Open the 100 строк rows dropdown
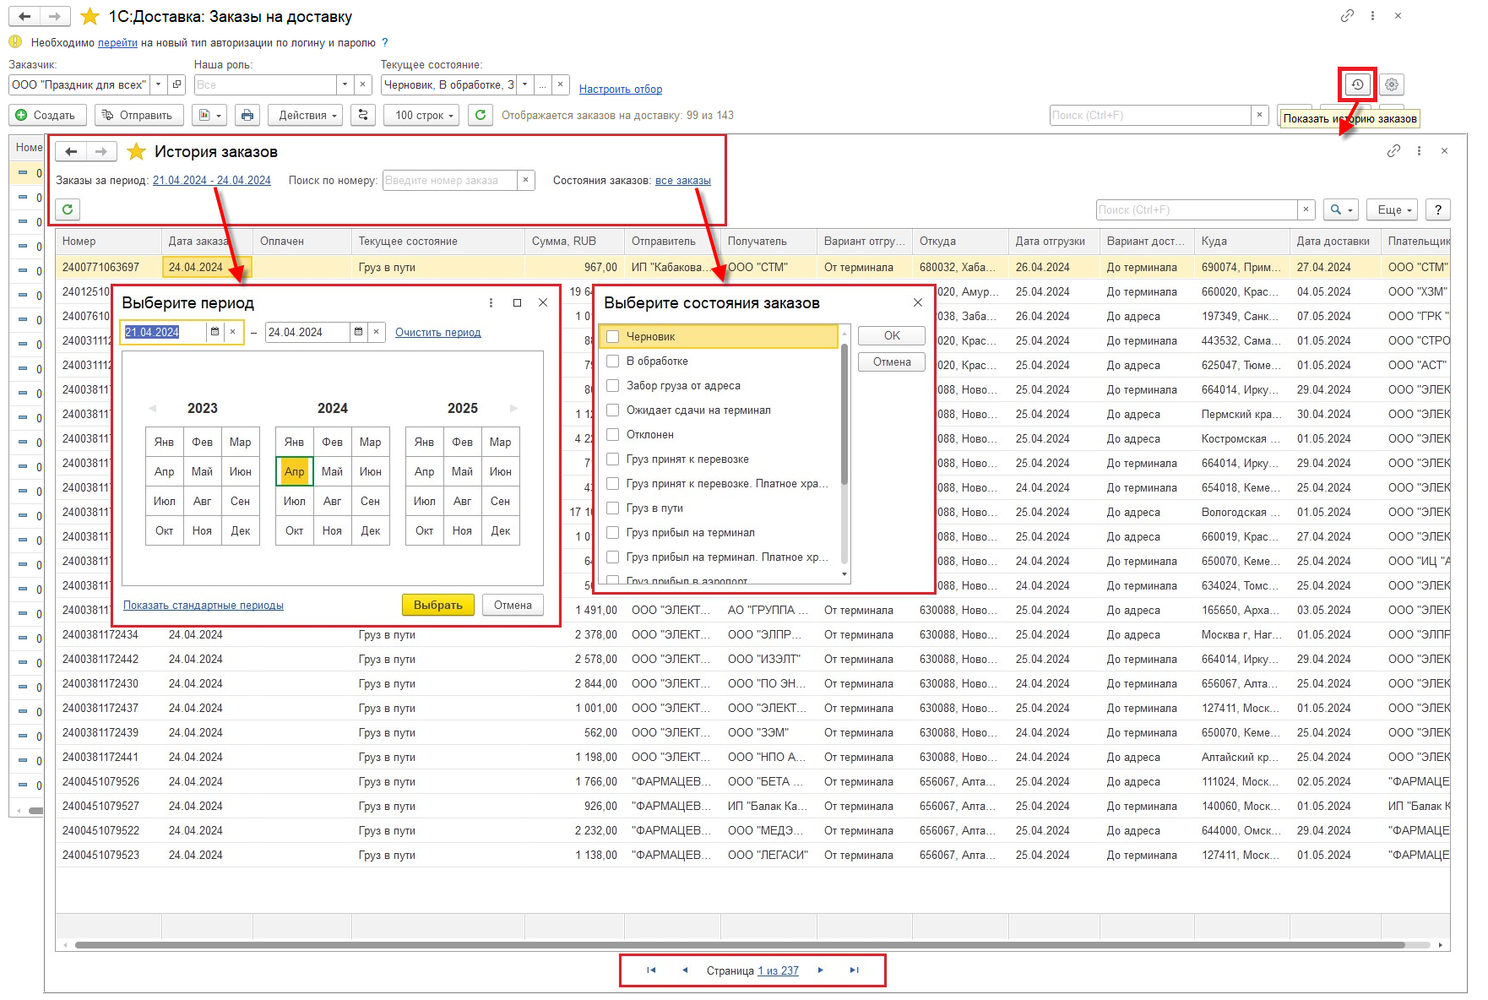The image size is (1488, 1000). click(423, 115)
